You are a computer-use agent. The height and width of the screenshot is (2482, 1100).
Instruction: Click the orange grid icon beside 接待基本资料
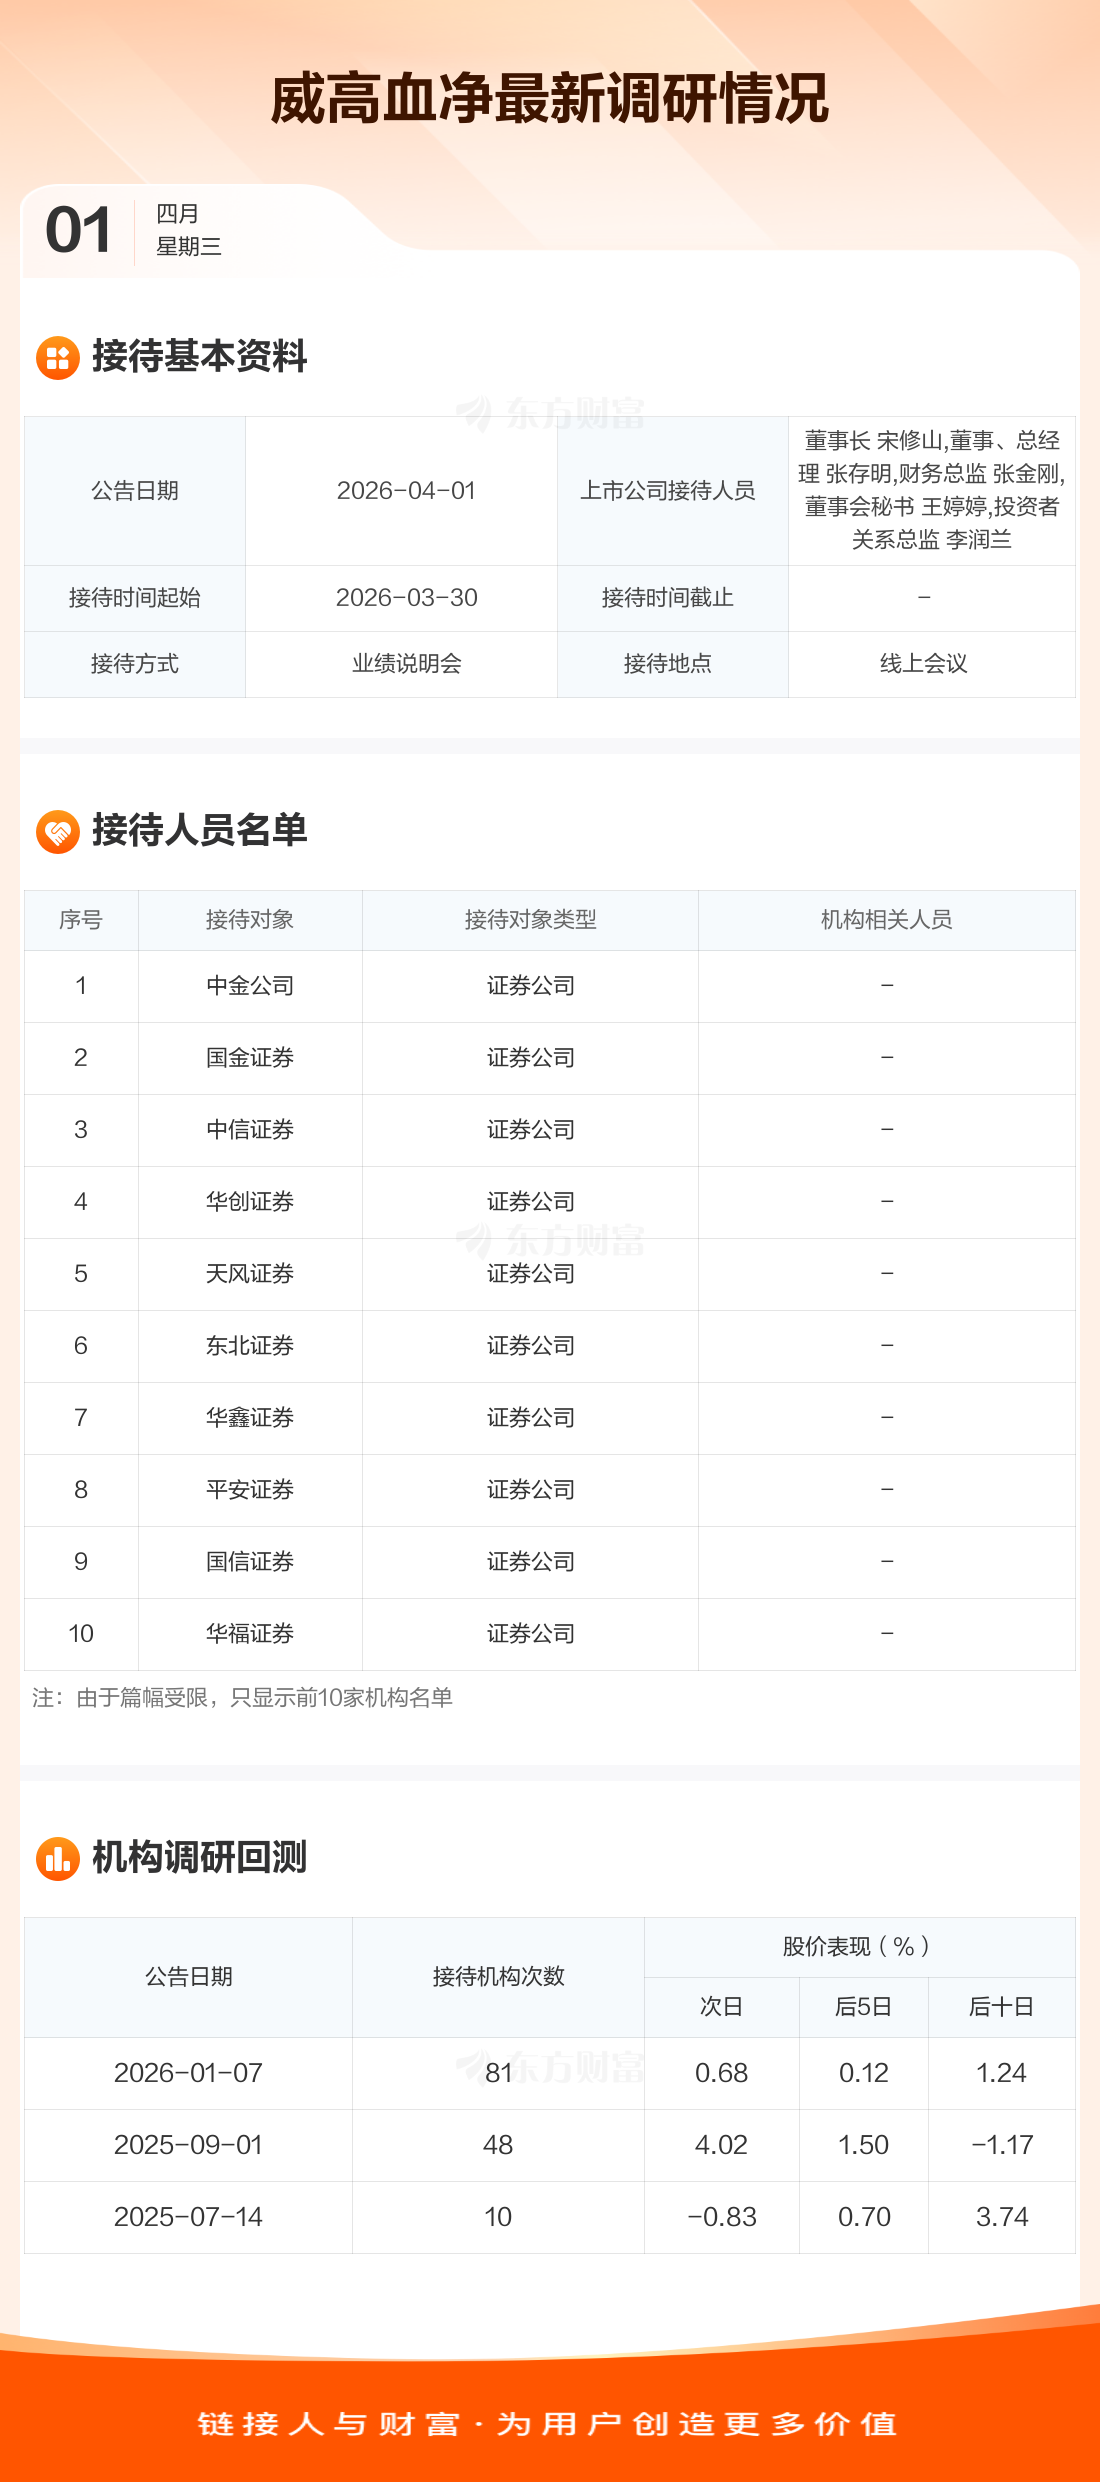(x=58, y=358)
